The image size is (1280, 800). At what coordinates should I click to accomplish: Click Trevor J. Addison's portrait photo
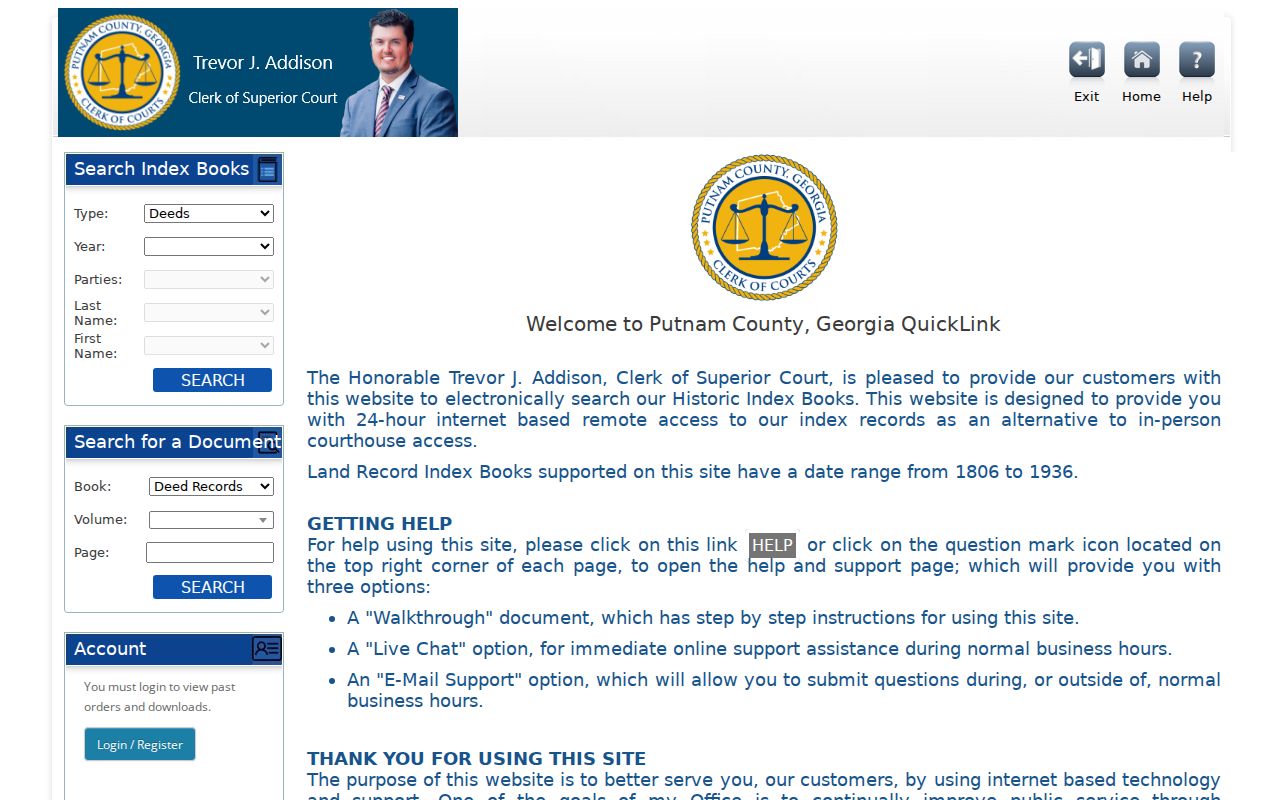398,73
